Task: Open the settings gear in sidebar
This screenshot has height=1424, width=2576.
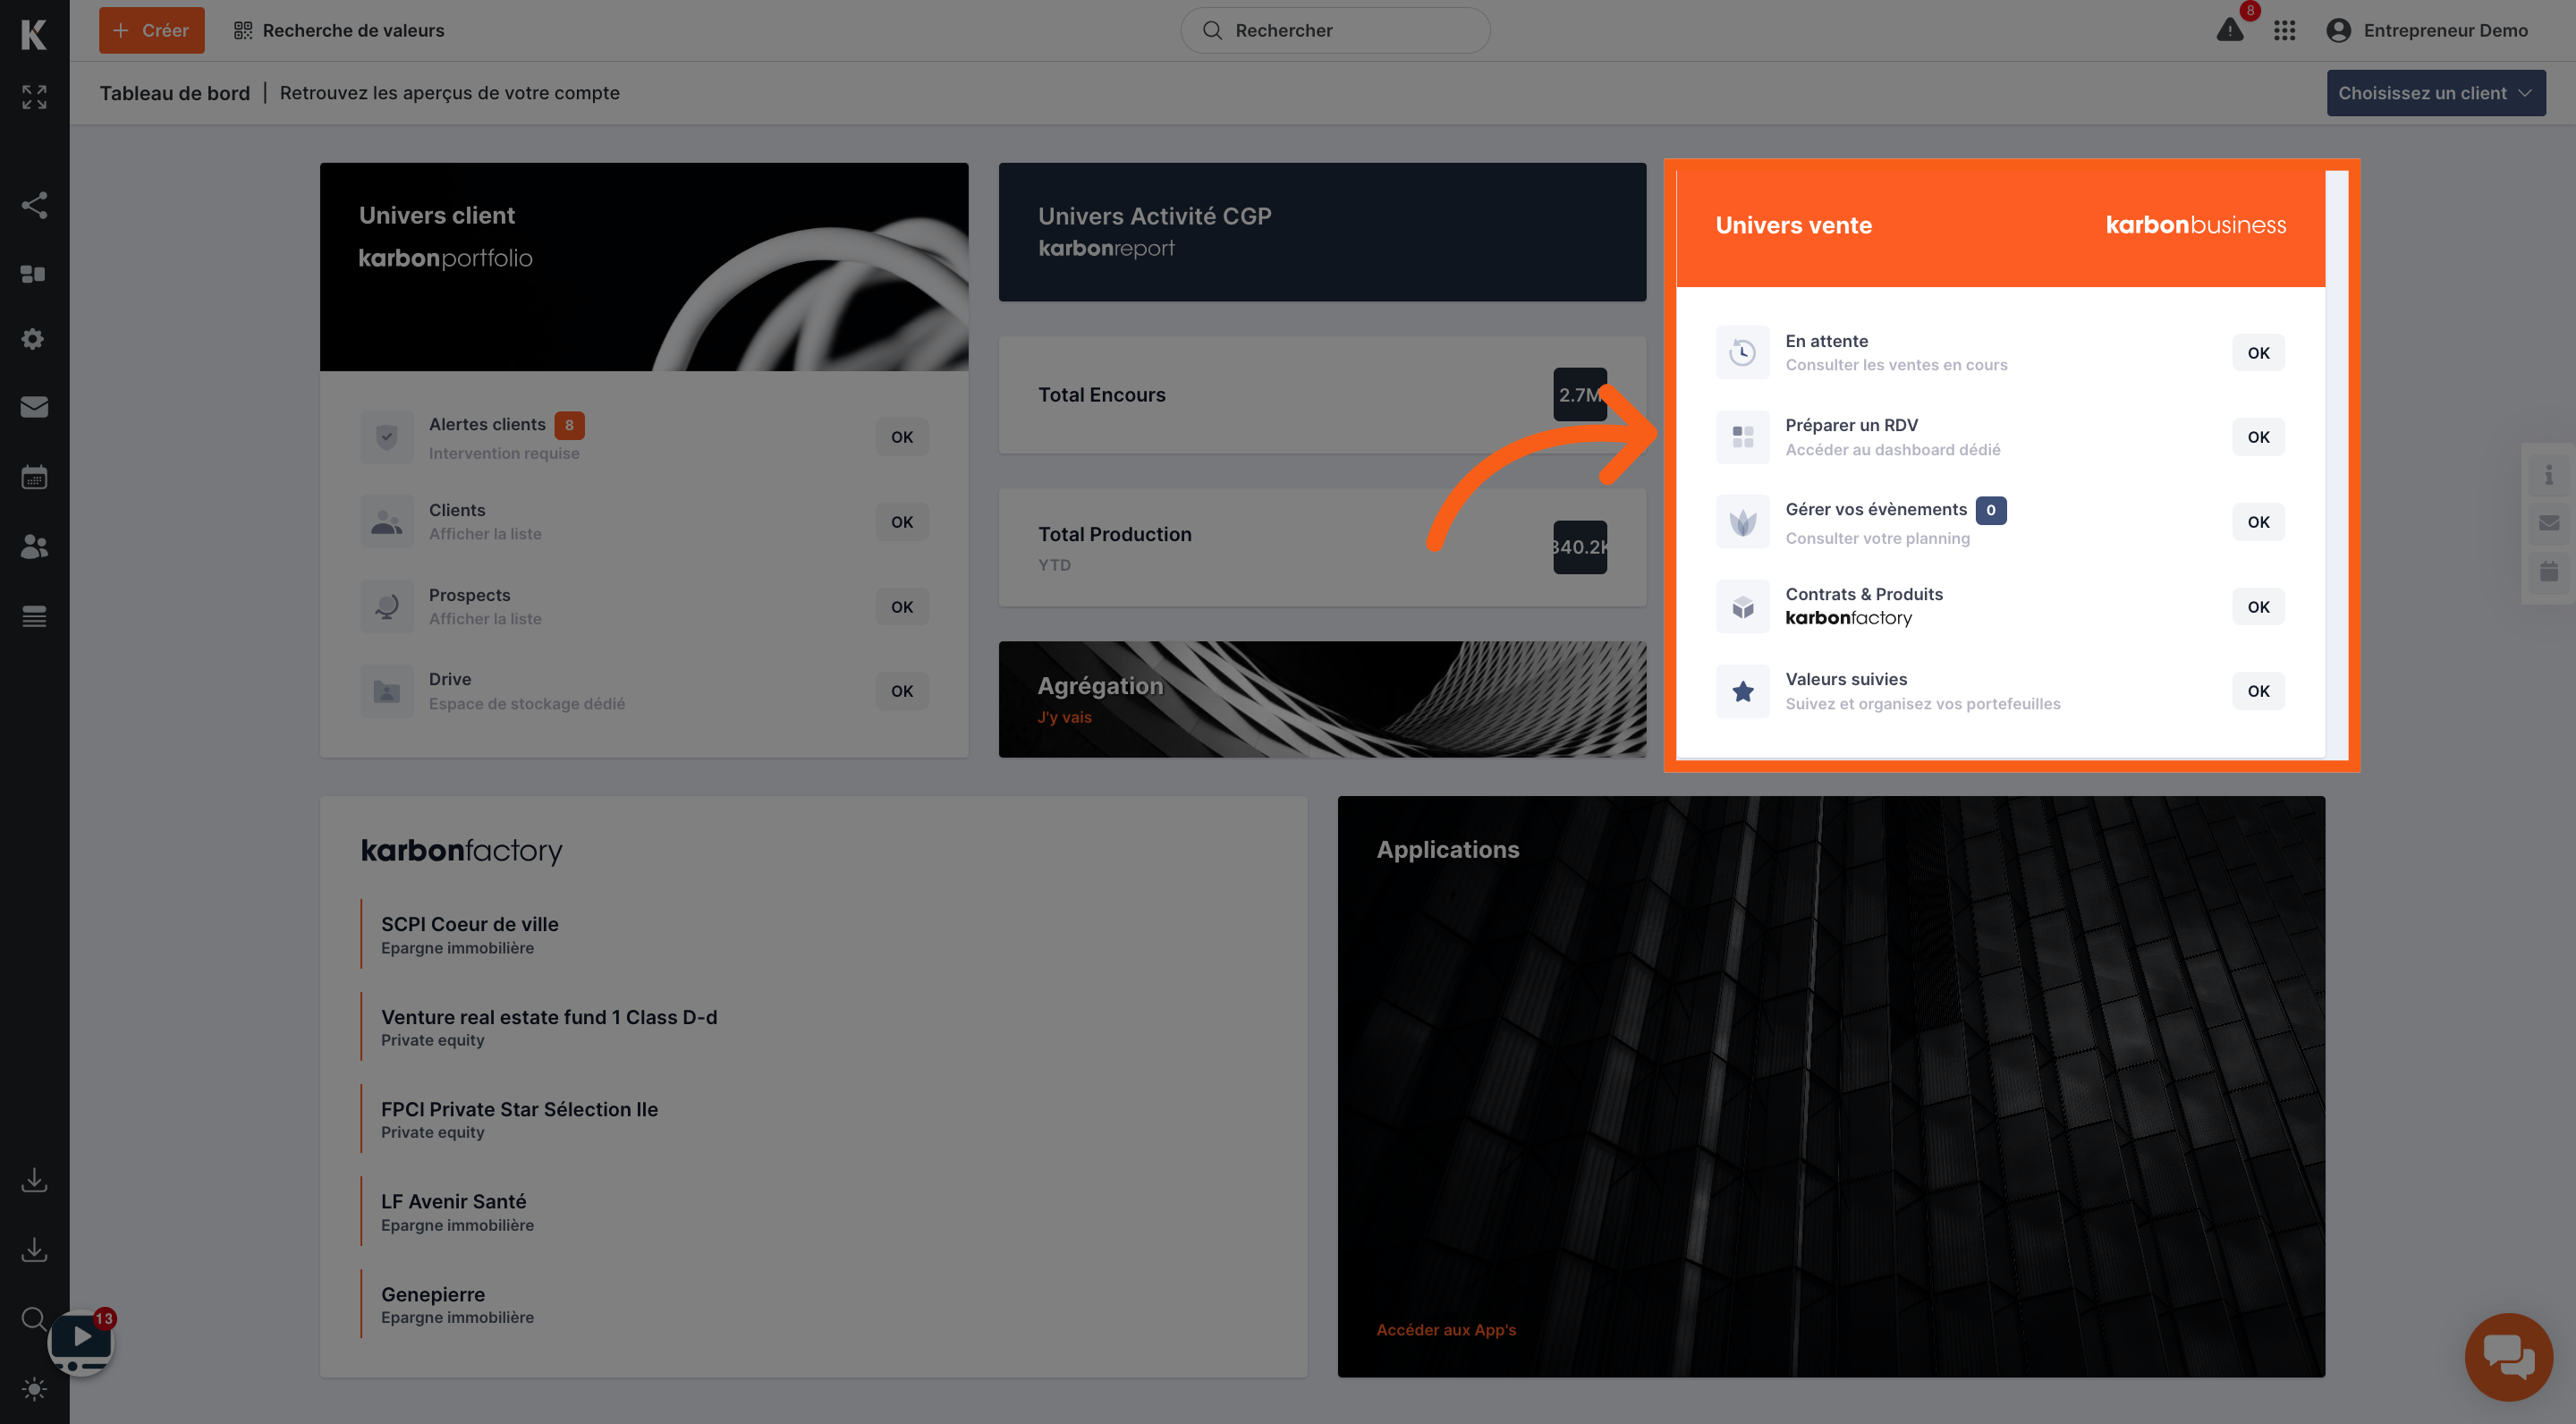Action: [34, 340]
